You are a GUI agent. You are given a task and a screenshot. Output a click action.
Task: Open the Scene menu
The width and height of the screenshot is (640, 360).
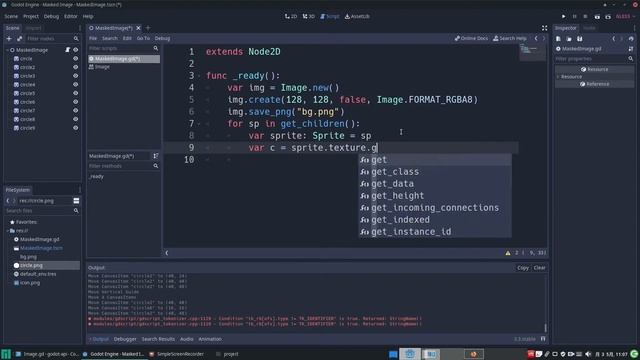(11, 17)
